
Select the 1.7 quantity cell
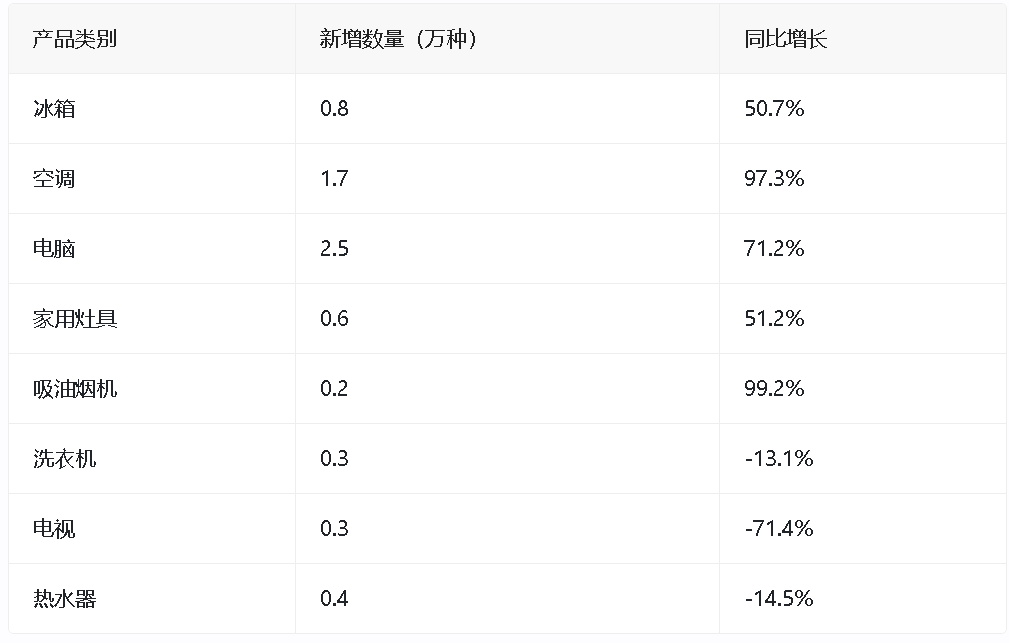[x=334, y=179]
